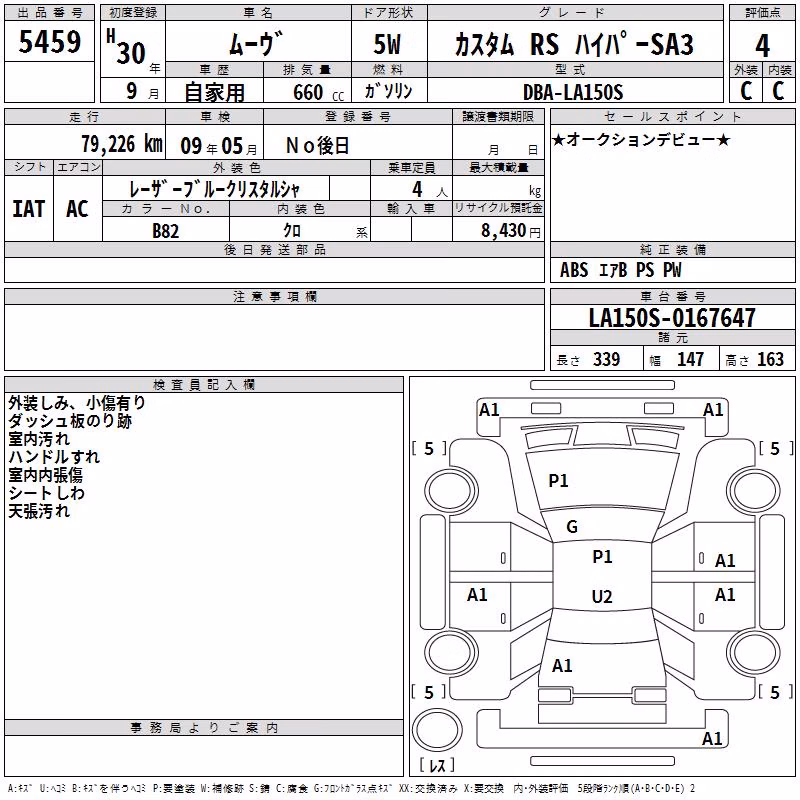Select the color number B82
The height and width of the screenshot is (800, 800).
(x=166, y=231)
